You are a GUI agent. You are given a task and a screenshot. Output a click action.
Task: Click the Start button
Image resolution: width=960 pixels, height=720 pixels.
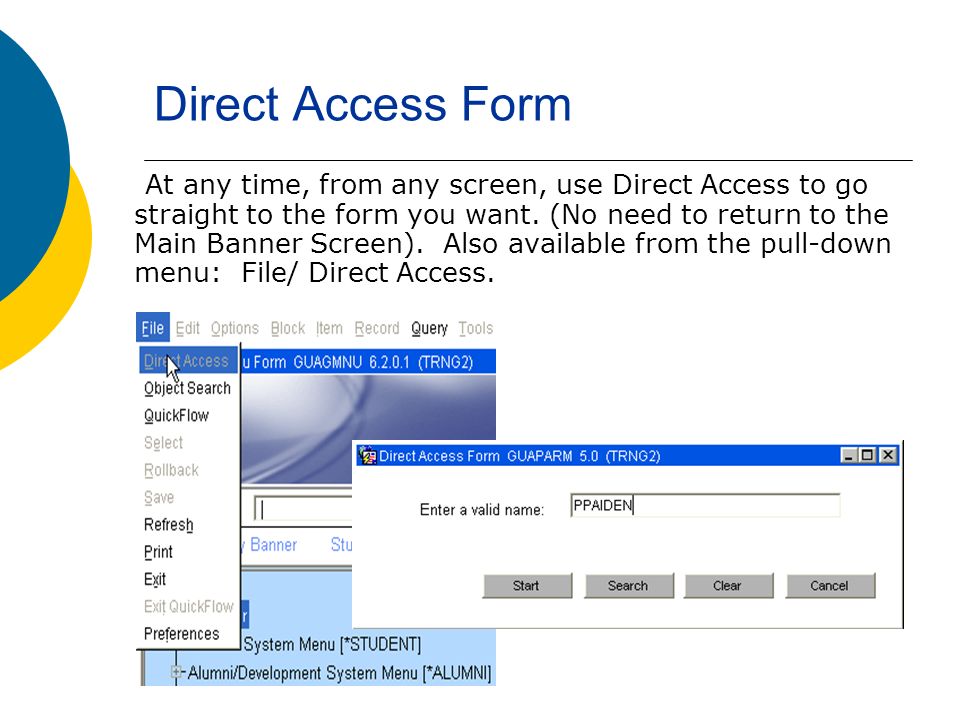point(527,586)
